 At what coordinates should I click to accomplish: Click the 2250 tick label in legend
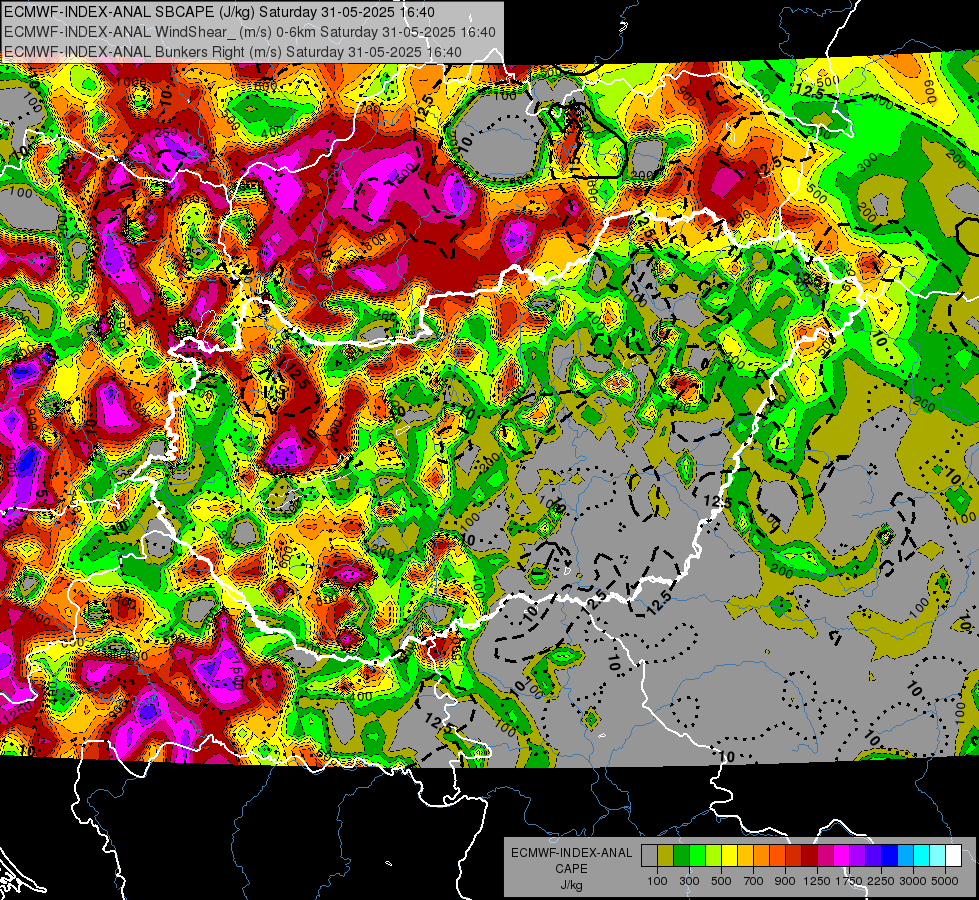point(881,881)
